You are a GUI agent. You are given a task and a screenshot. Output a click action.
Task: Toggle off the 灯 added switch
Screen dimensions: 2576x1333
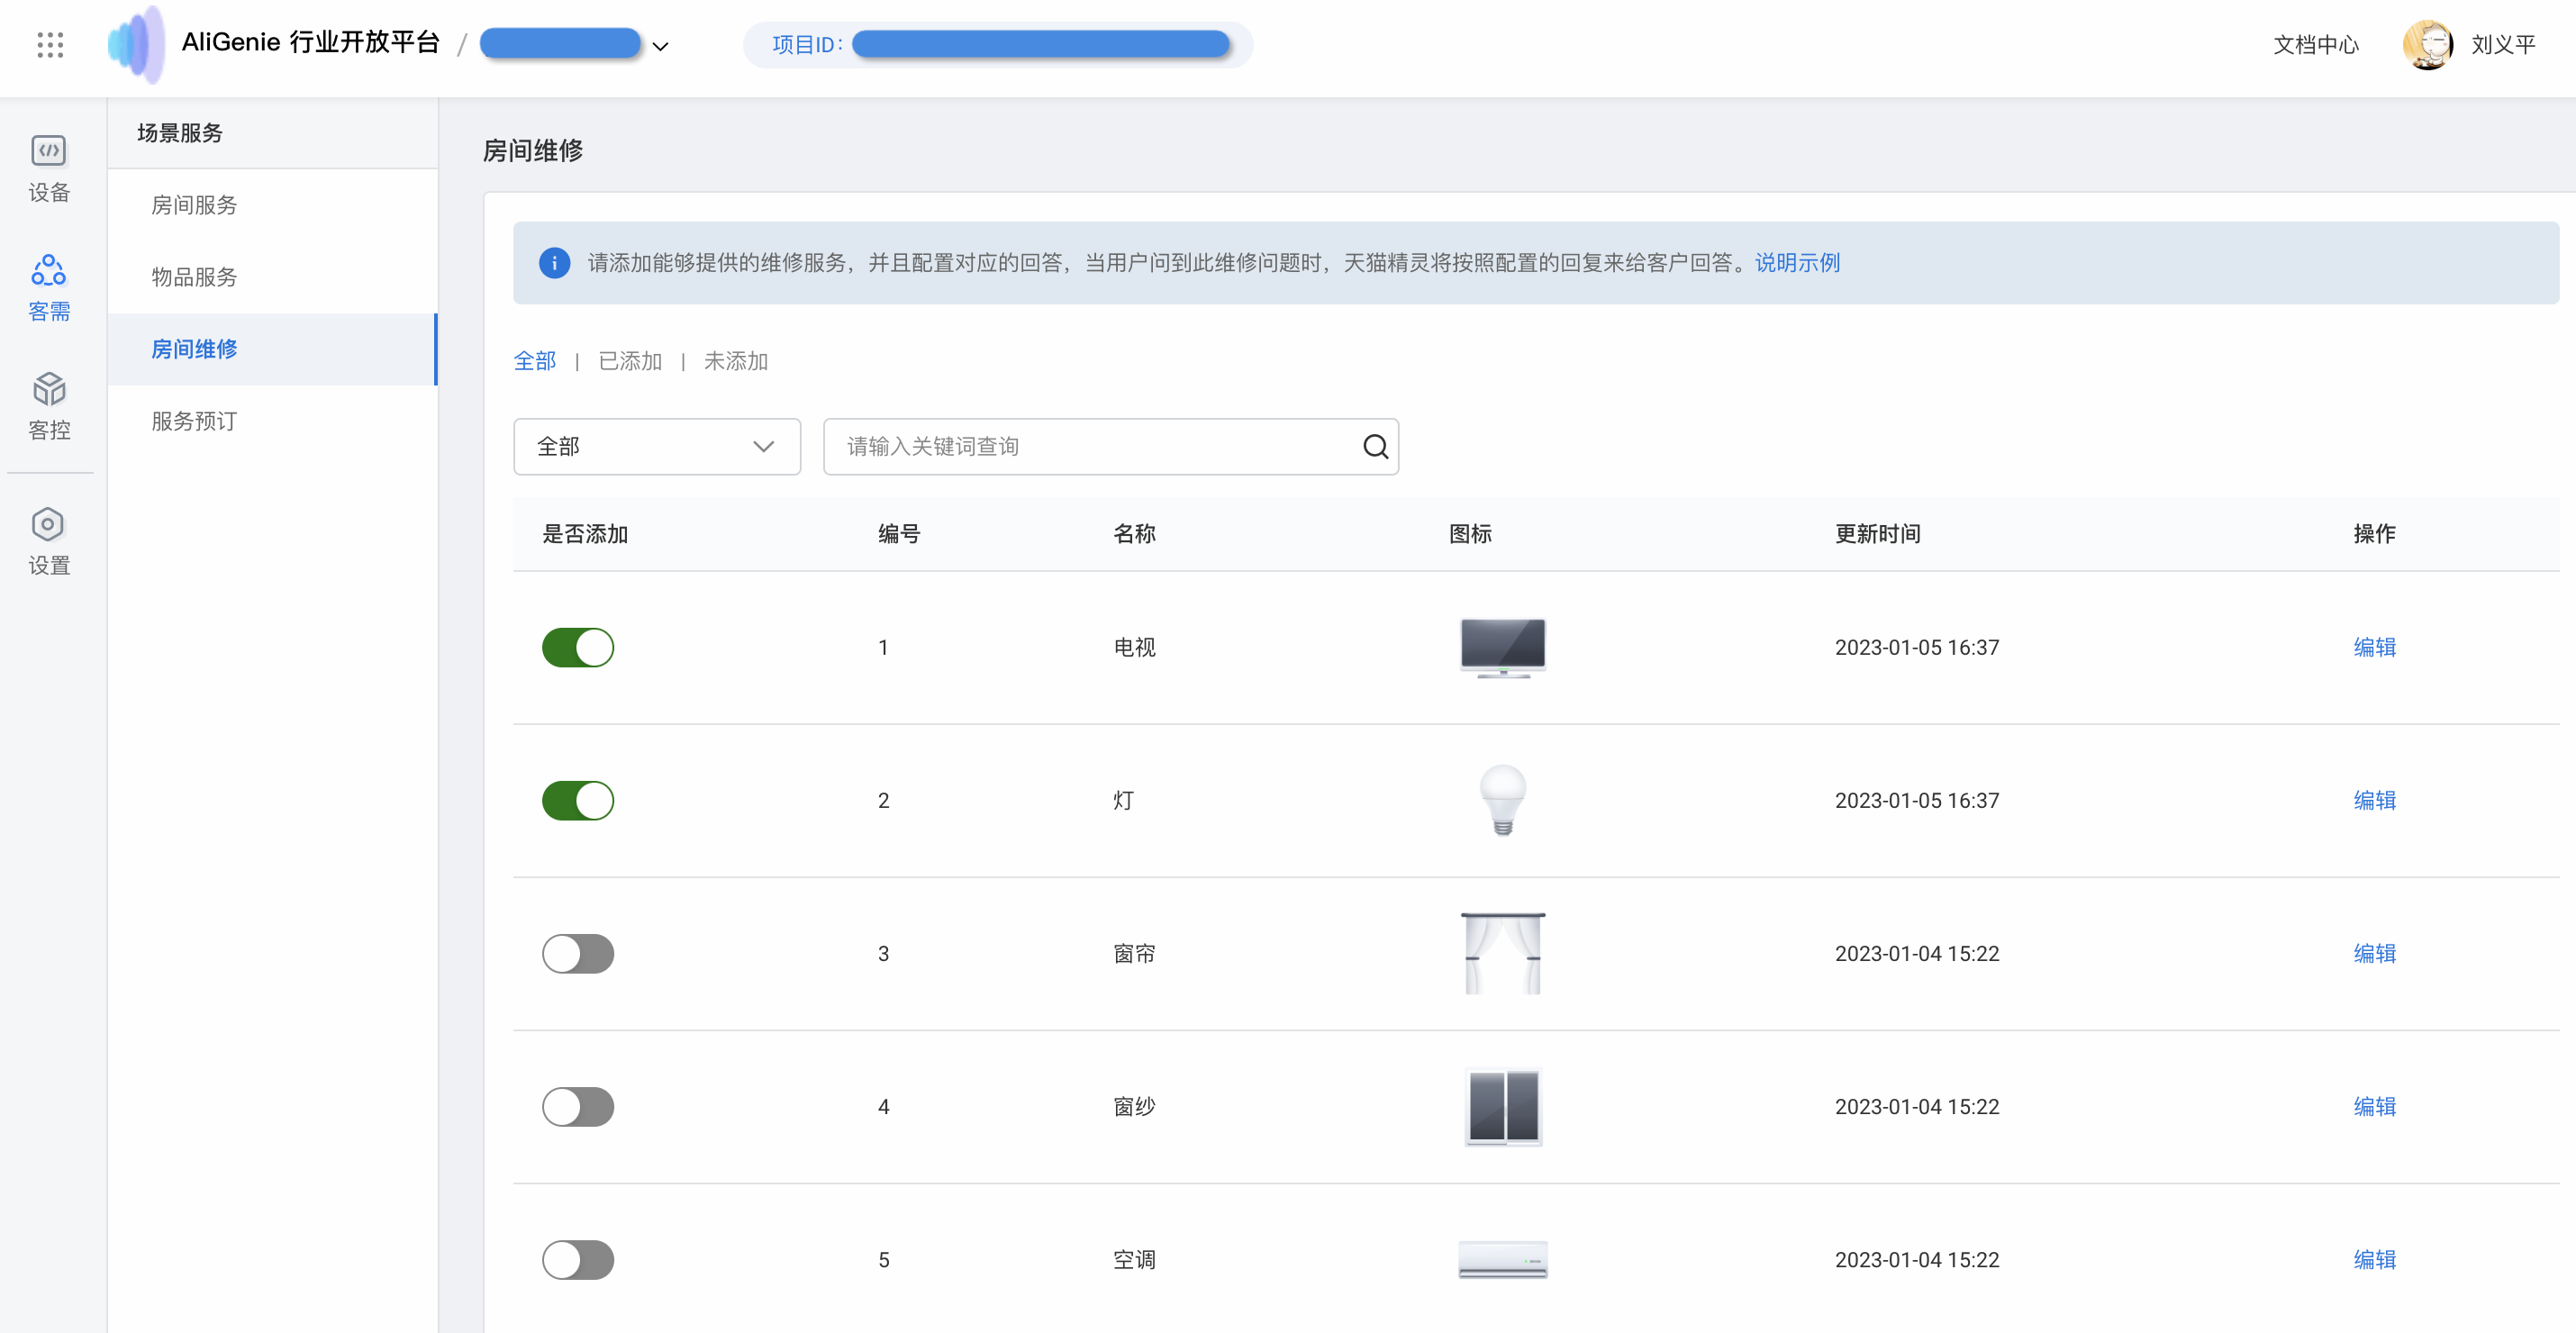(x=578, y=801)
